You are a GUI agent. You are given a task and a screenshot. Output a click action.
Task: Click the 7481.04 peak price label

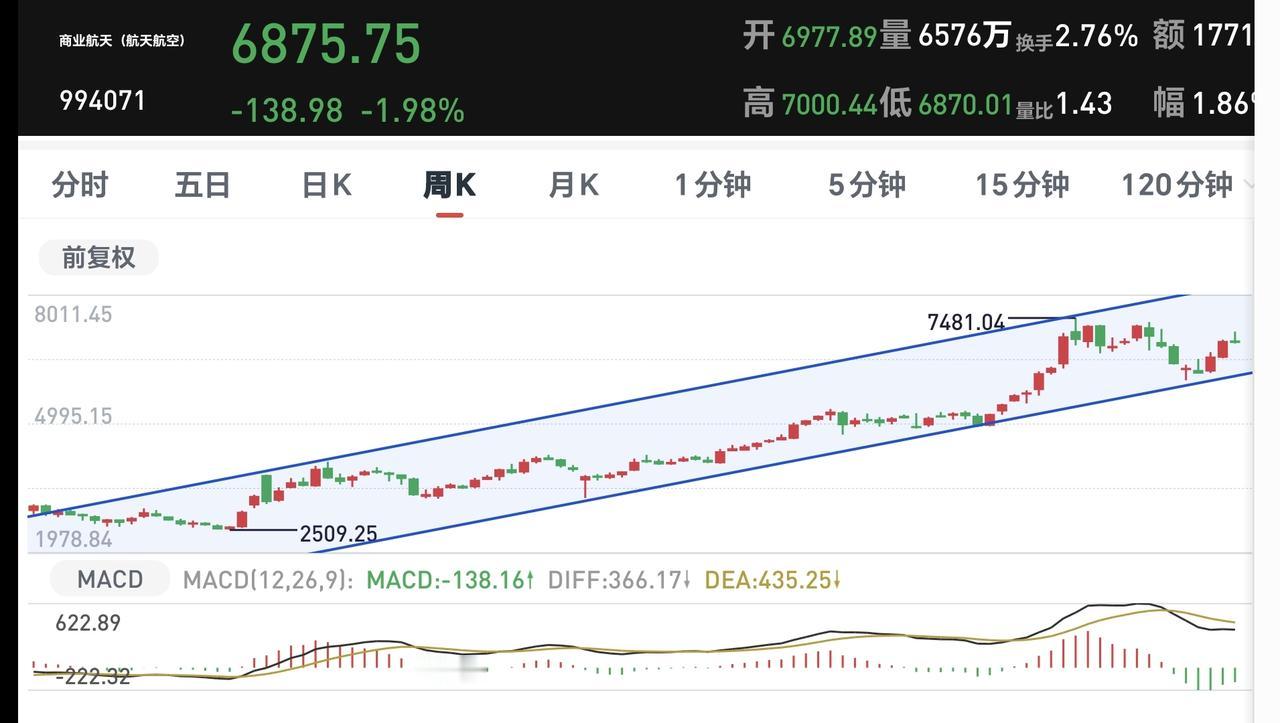966,322
